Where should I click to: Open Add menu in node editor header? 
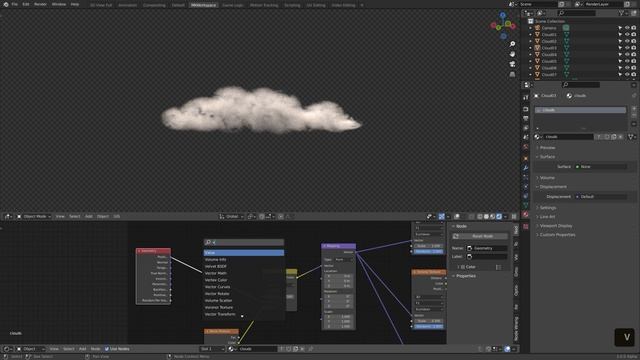pyautogui.click(x=82, y=349)
